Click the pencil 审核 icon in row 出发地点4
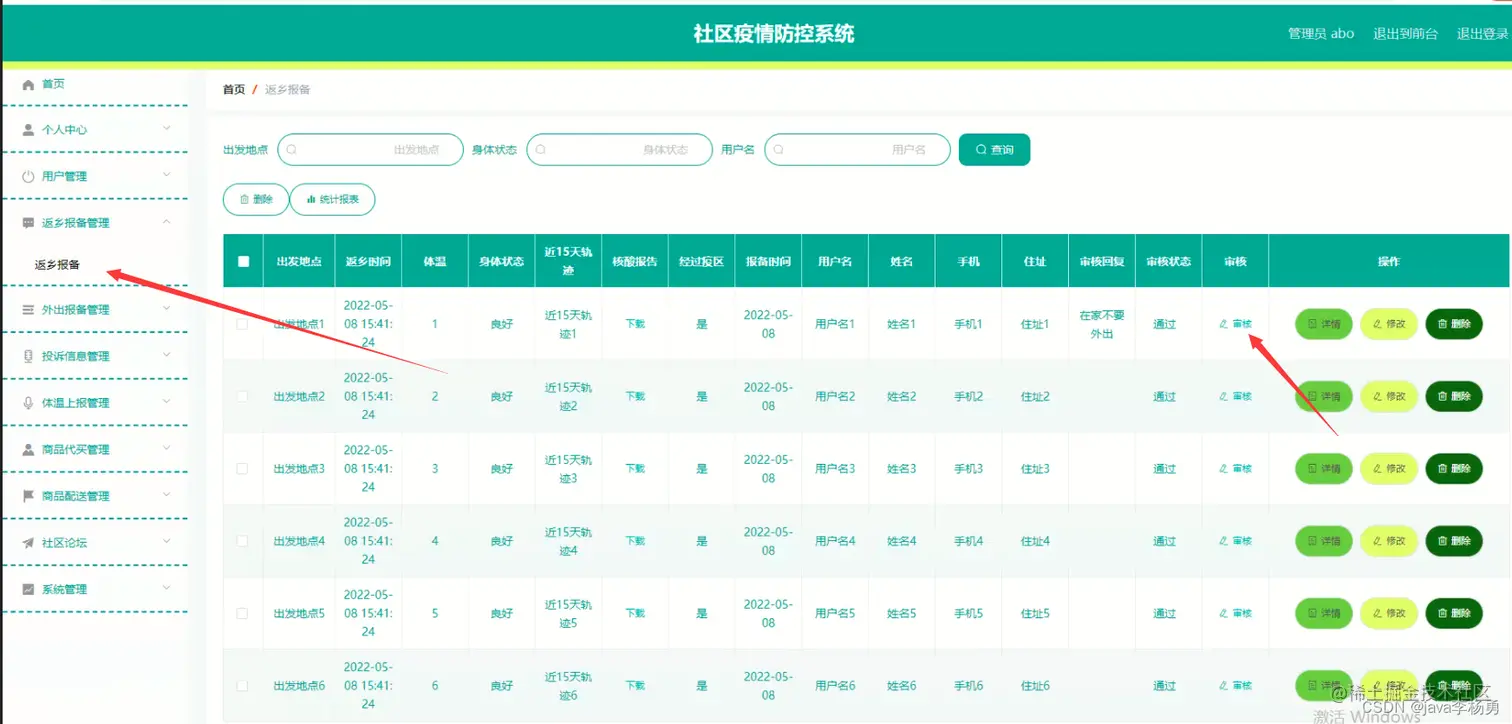The image size is (1512, 724). tap(1224, 541)
